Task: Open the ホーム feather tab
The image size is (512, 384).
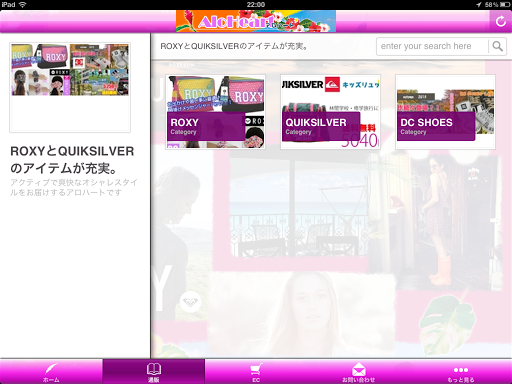Action: pos(51,372)
